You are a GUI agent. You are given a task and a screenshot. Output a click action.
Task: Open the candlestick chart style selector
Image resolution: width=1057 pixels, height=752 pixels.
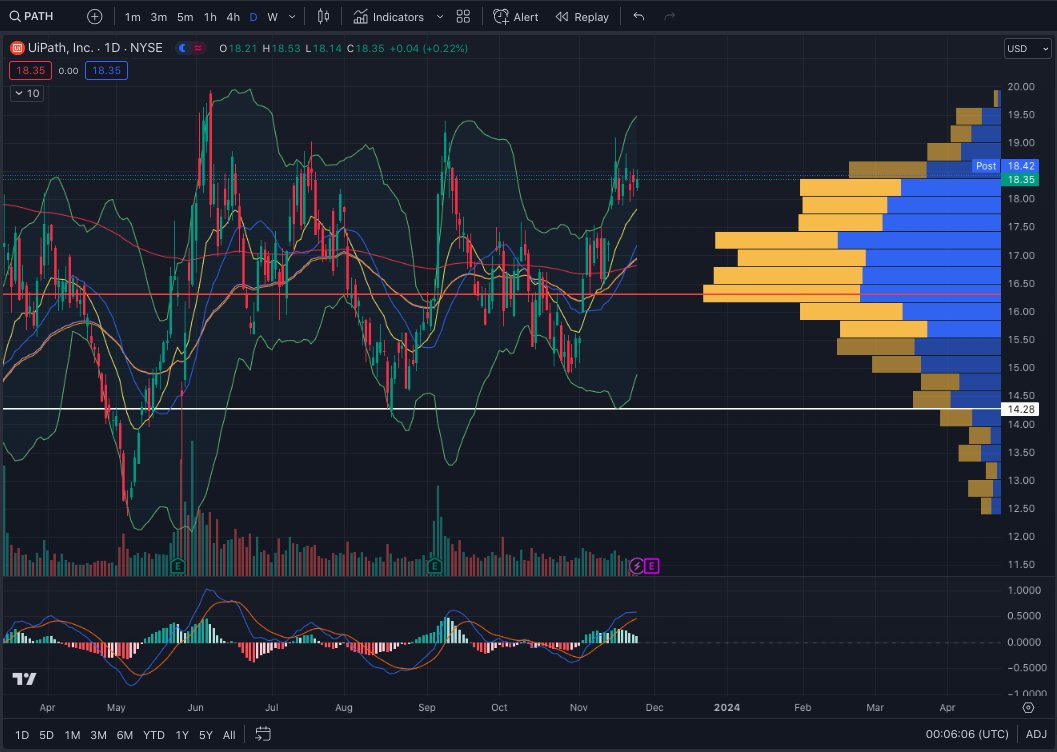[324, 17]
